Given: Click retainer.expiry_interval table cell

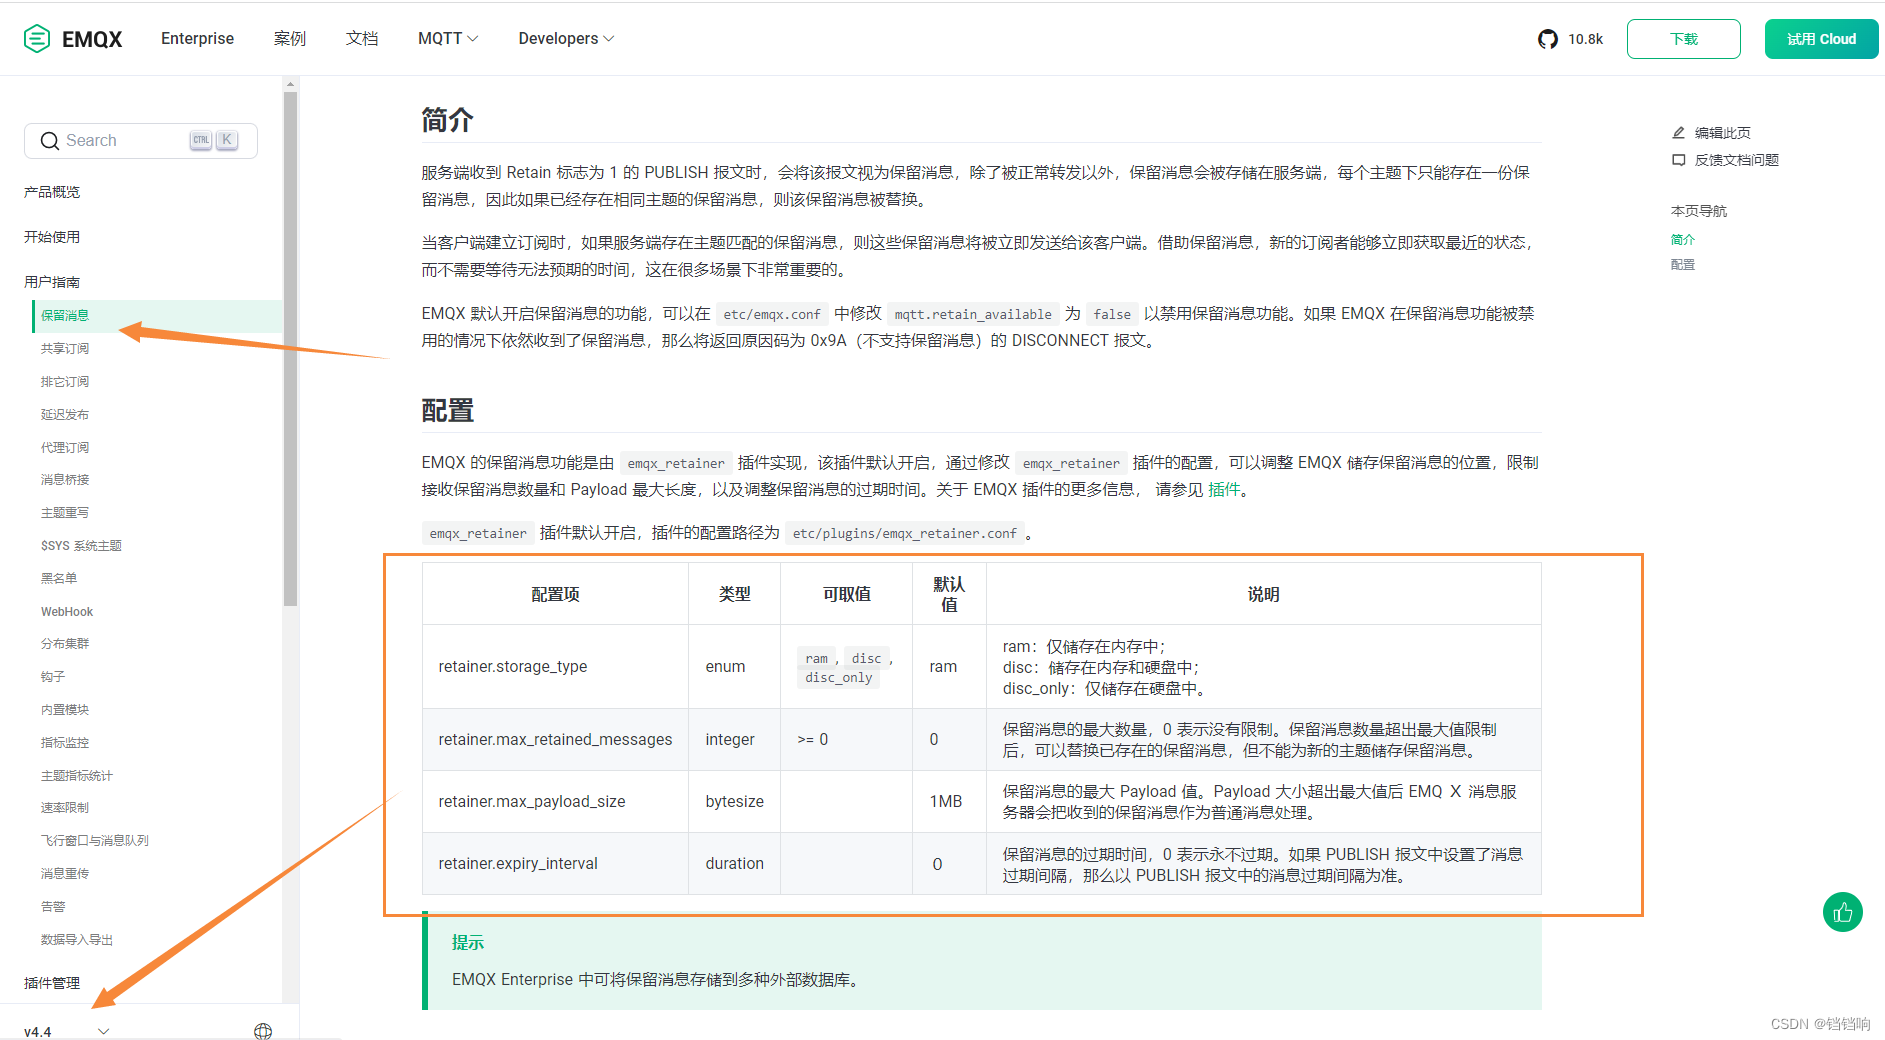Looking at the screenshot, I should 555,864.
